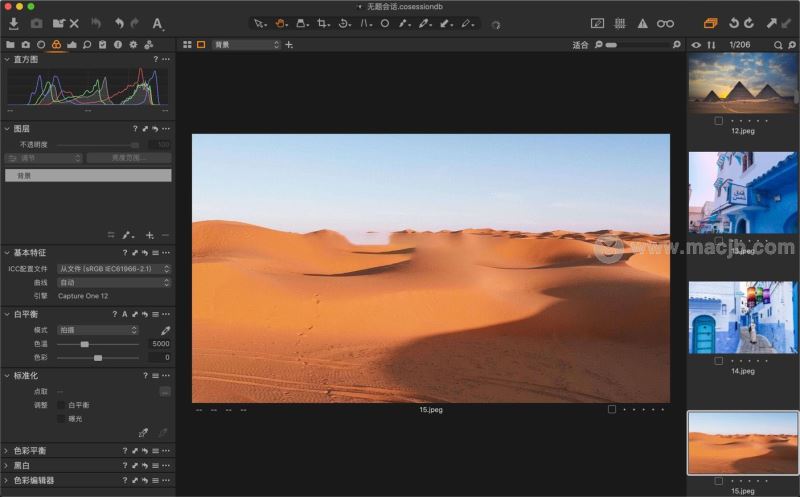Toggle the grid overlay icon
This screenshot has width=800, height=497.
click(x=620, y=23)
